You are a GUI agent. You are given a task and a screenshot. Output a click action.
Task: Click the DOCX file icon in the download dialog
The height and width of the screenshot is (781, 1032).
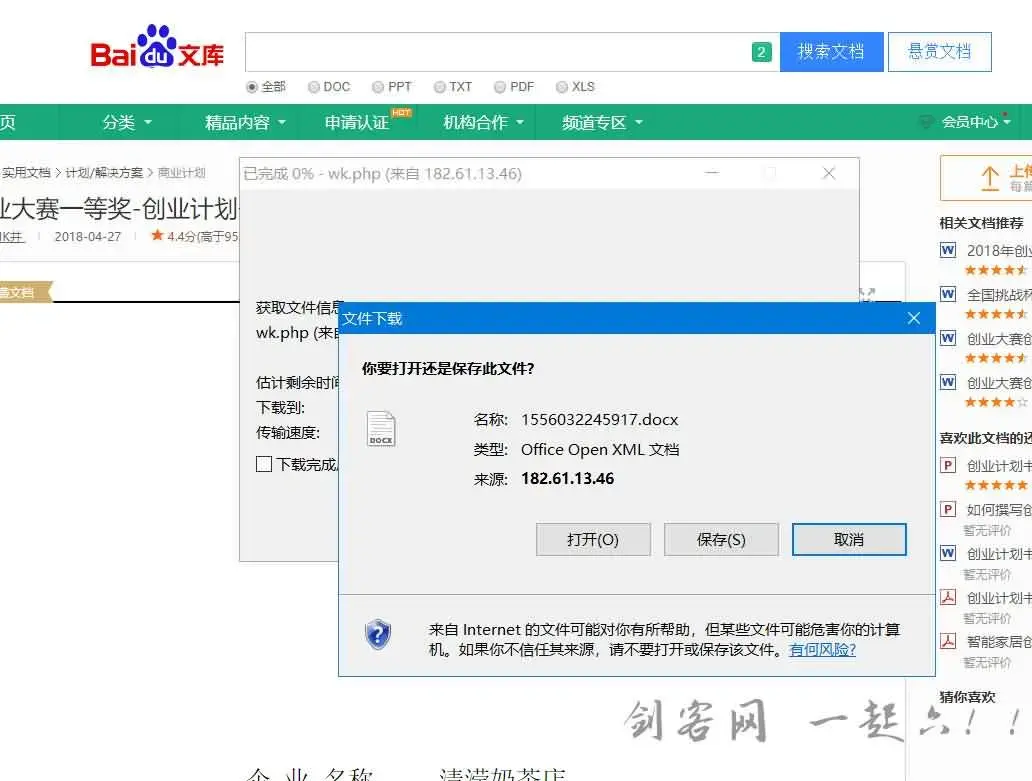pyautogui.click(x=381, y=429)
